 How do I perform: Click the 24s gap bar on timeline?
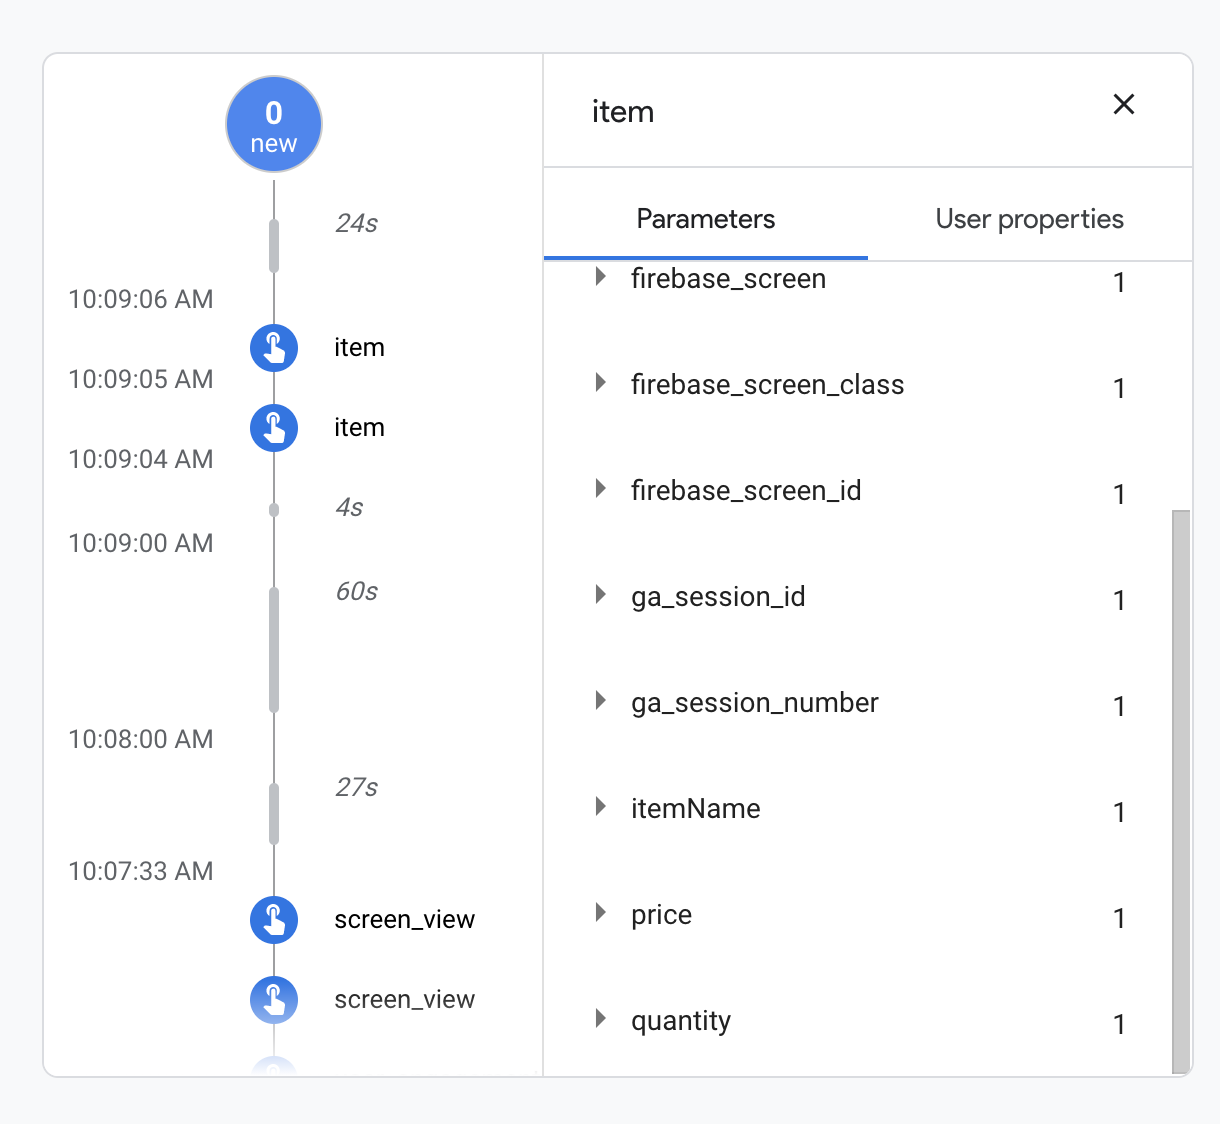pos(274,245)
